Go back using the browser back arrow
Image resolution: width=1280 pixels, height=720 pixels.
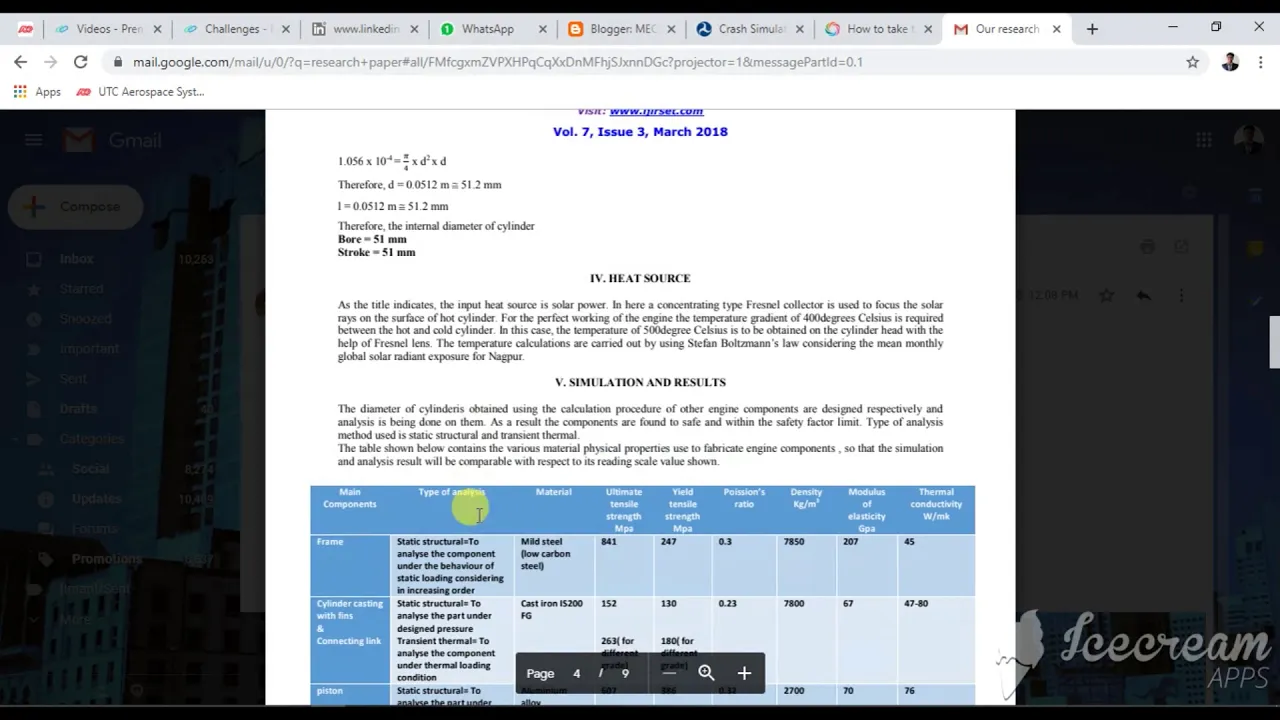pos(21,62)
